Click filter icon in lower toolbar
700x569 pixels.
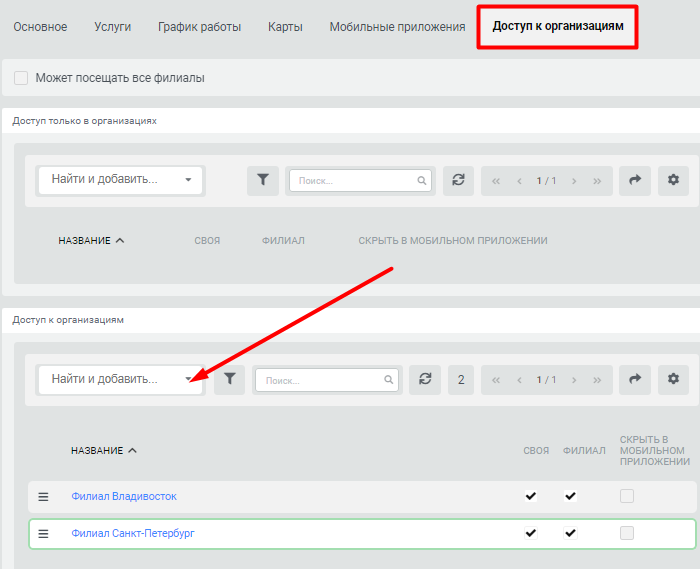tap(229, 380)
